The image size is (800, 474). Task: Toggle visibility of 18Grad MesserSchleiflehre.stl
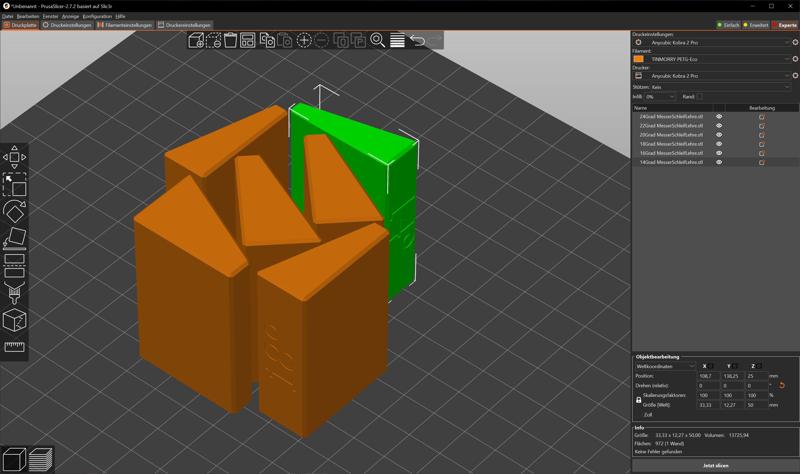click(x=719, y=144)
